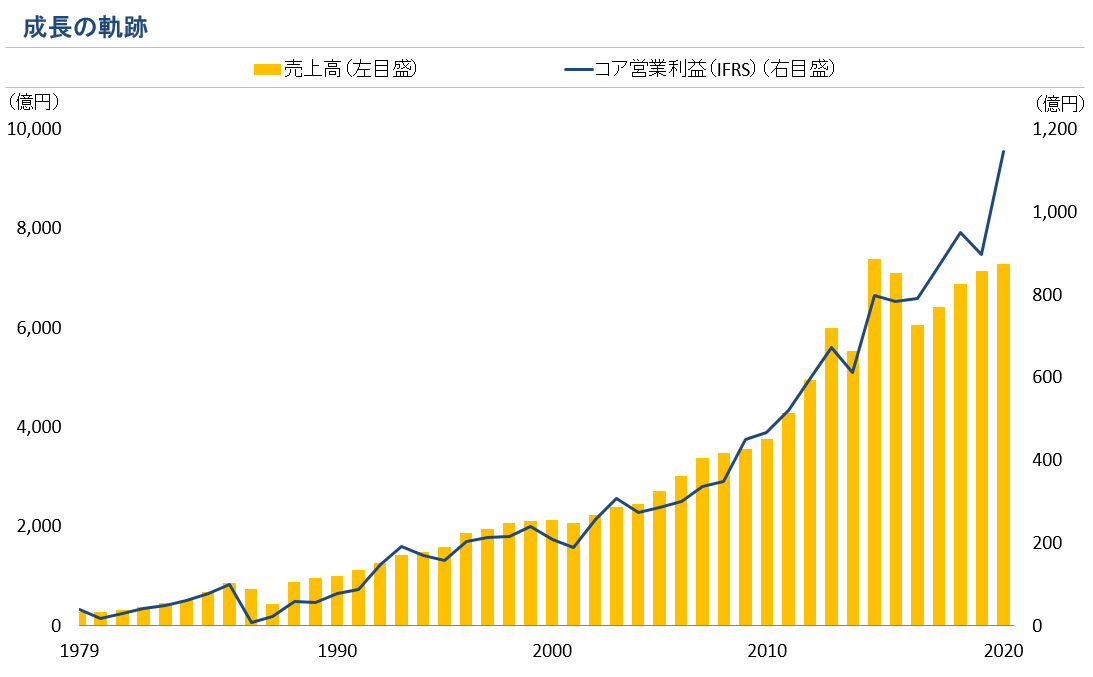Viewport: 1093px width, 677px height.
Task: Select right axis value 1,200
Action: (x=1055, y=129)
